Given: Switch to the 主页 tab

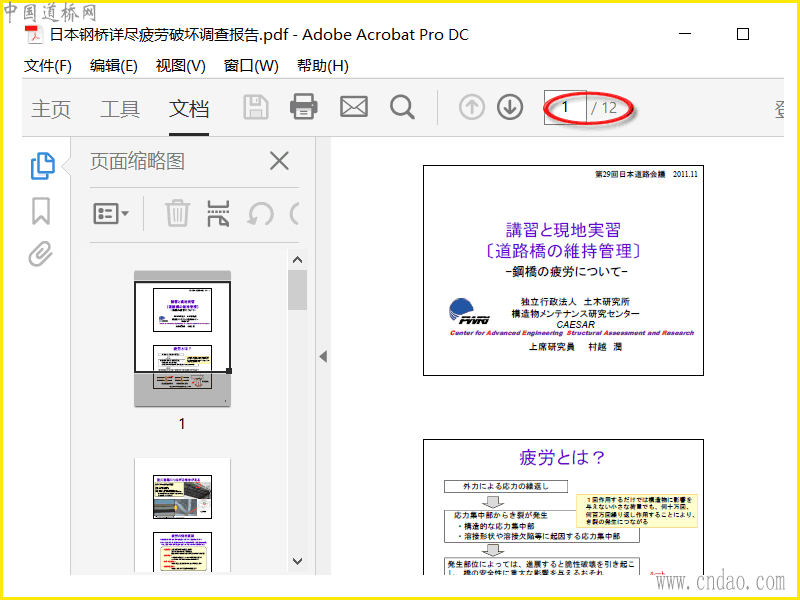Looking at the screenshot, I should coord(51,109).
